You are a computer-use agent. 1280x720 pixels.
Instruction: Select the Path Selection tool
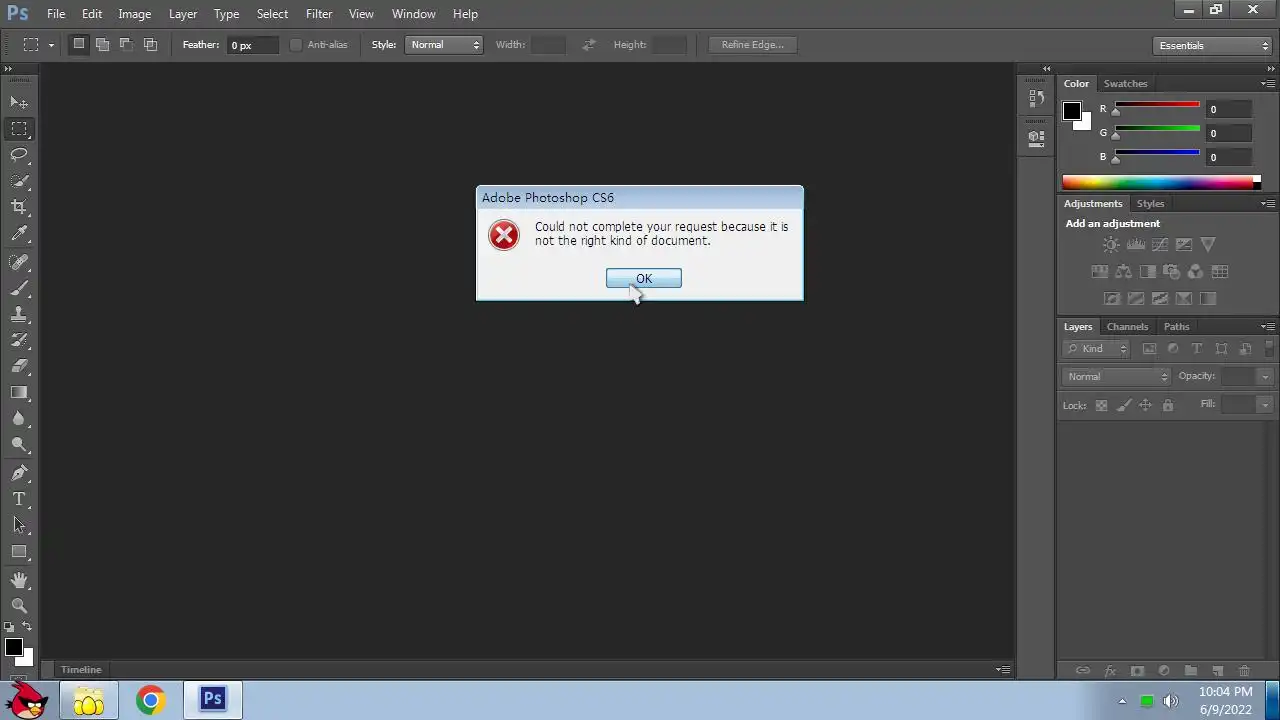tap(19, 525)
